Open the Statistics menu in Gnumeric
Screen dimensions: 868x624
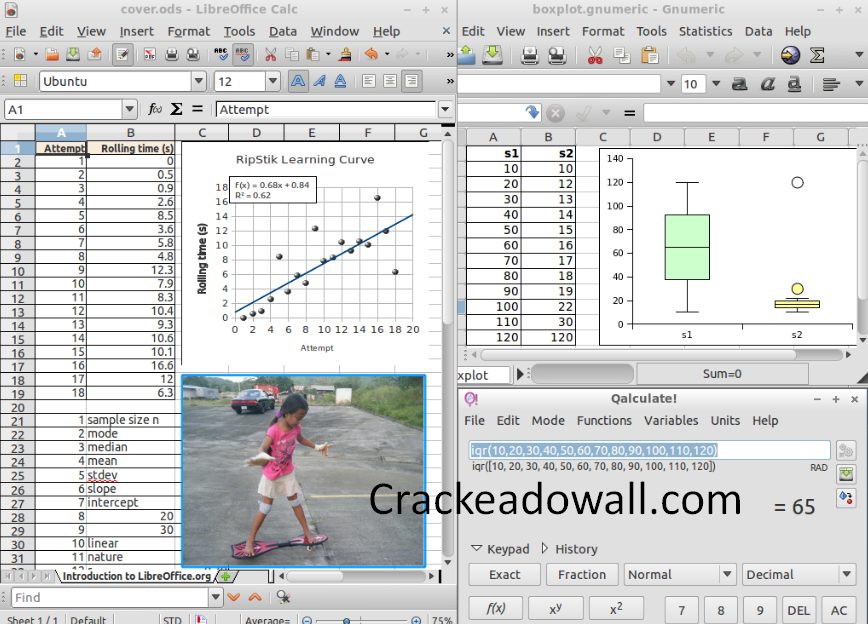[706, 31]
